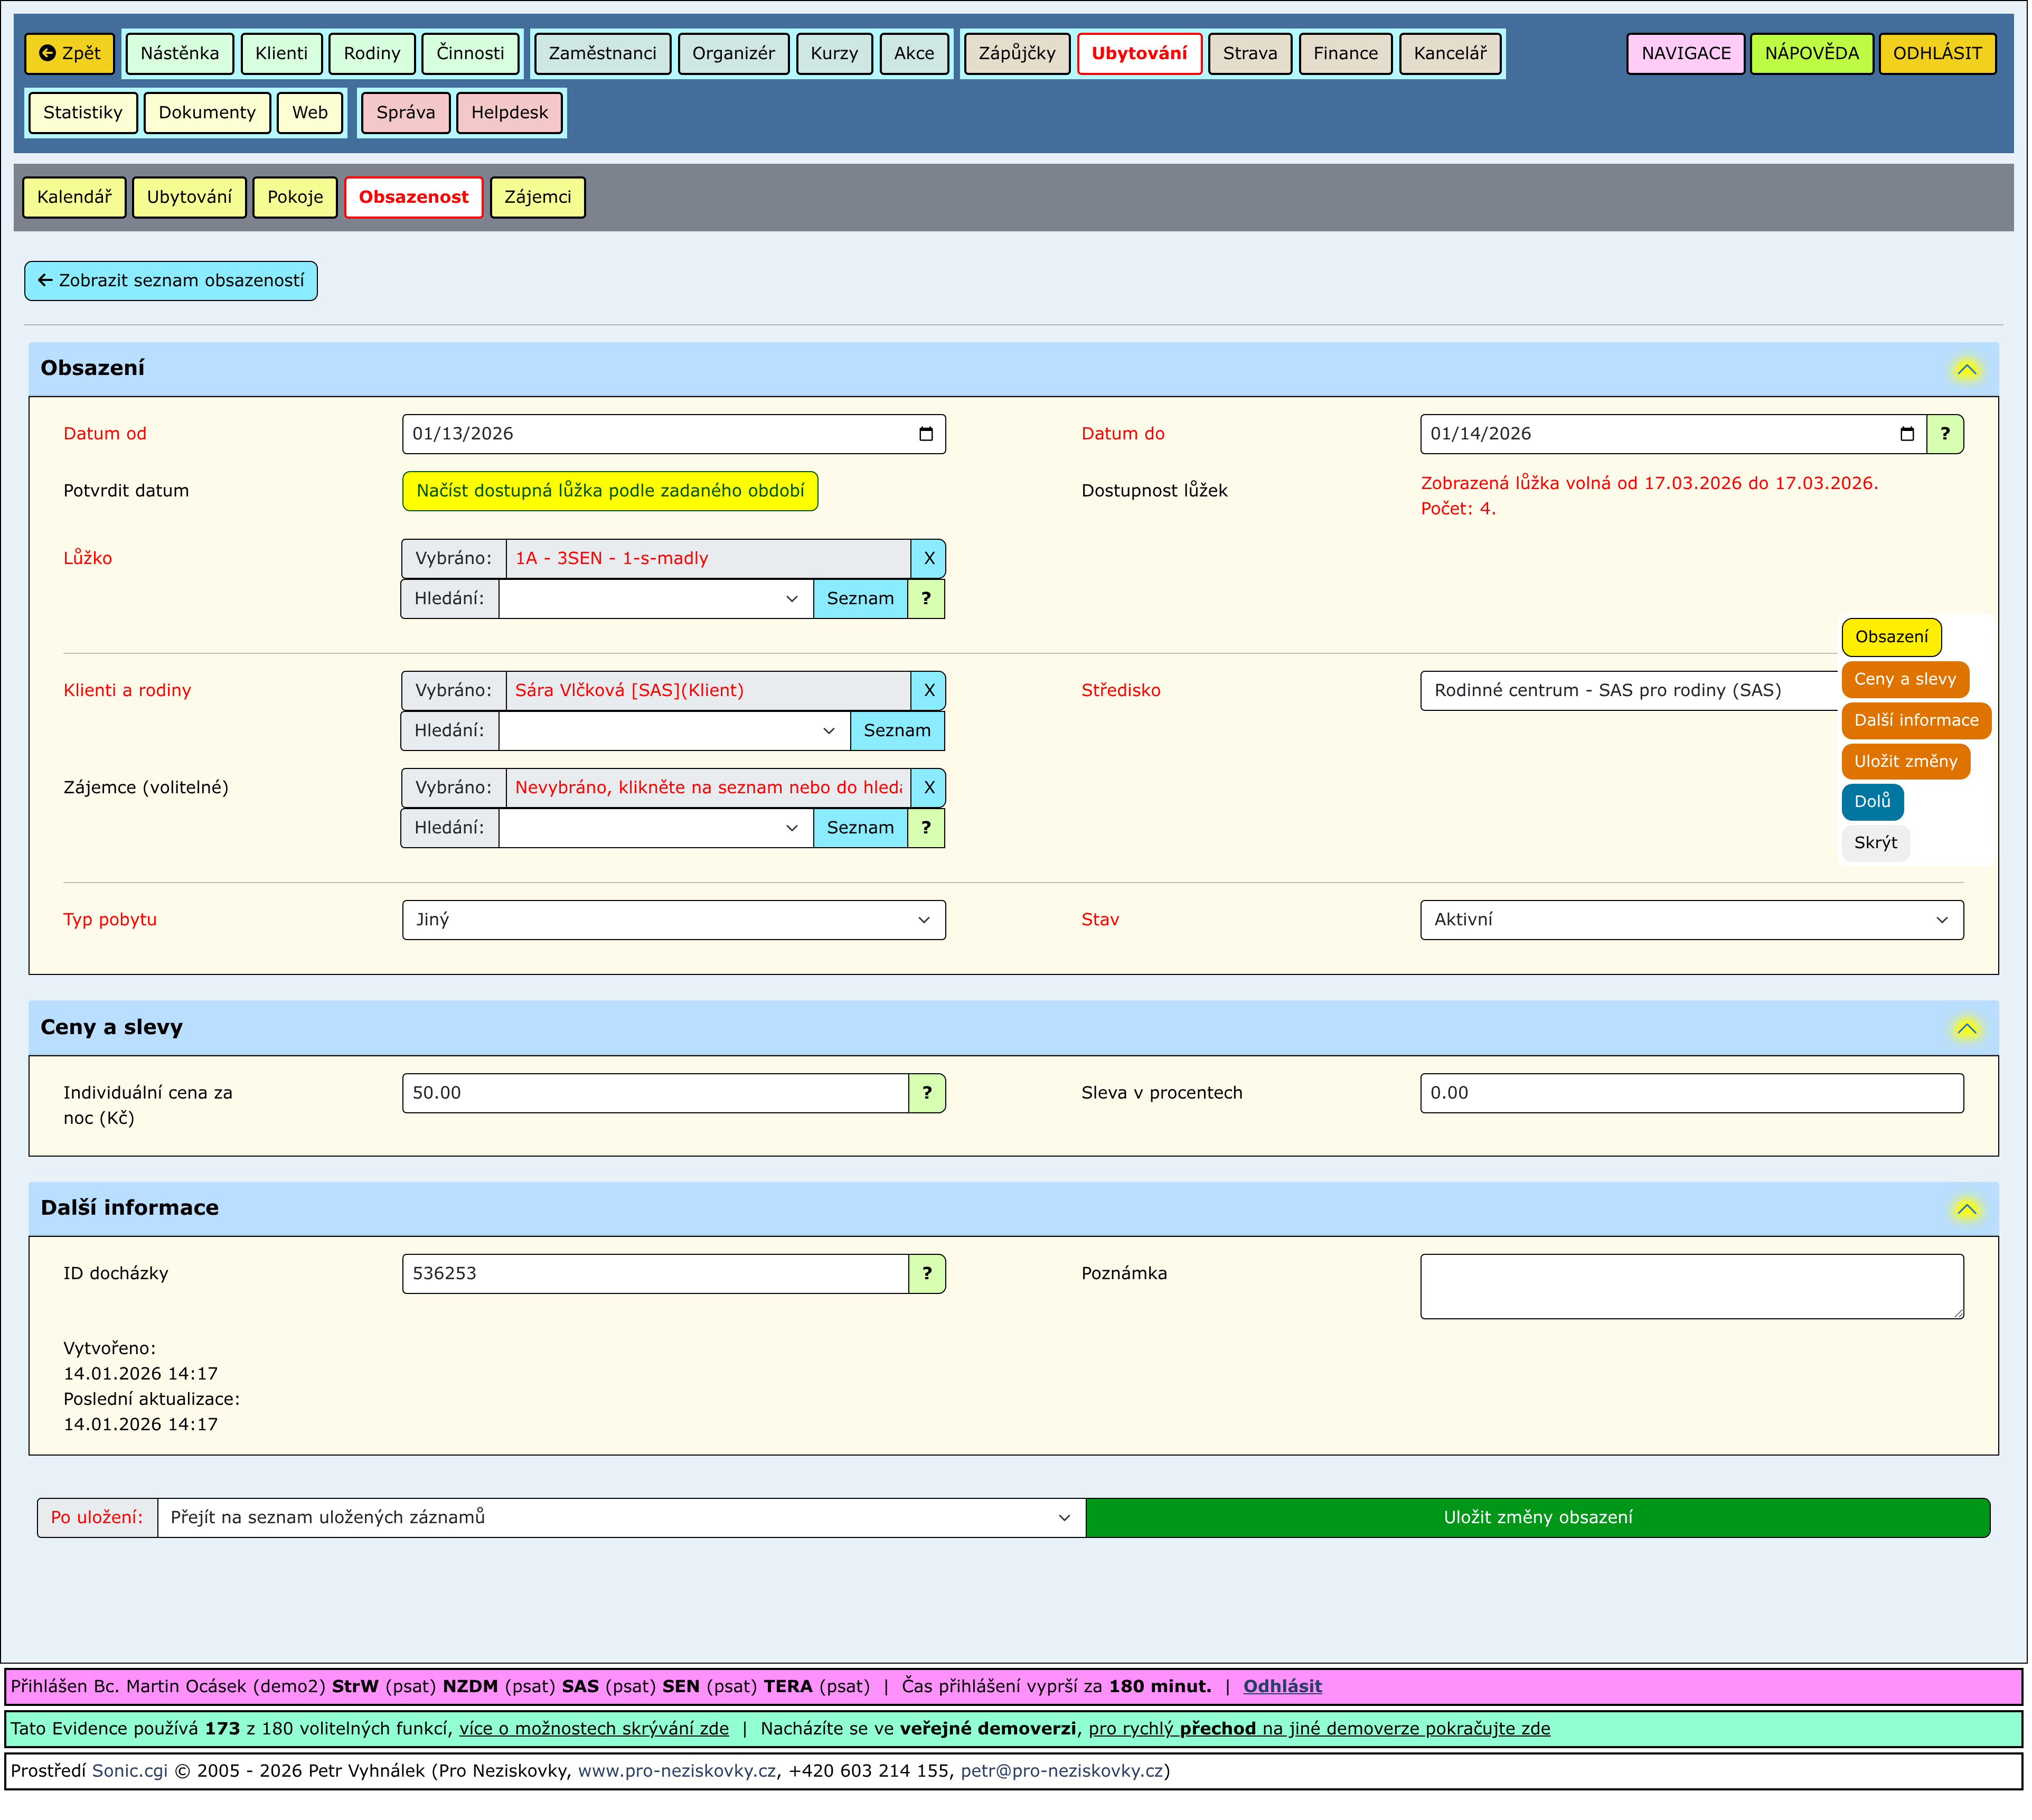Click help icon beside Individuální cena field
Screen dimensions: 2032x1820
click(927, 1094)
